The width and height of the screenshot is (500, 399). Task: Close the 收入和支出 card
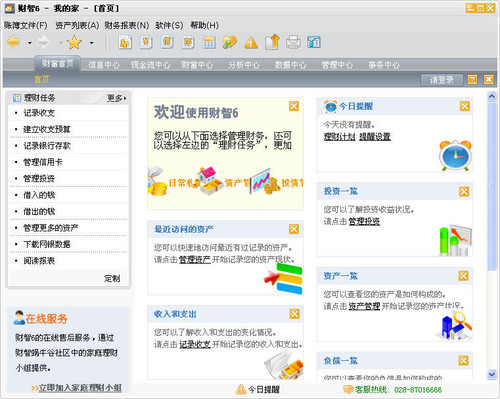coord(294,314)
